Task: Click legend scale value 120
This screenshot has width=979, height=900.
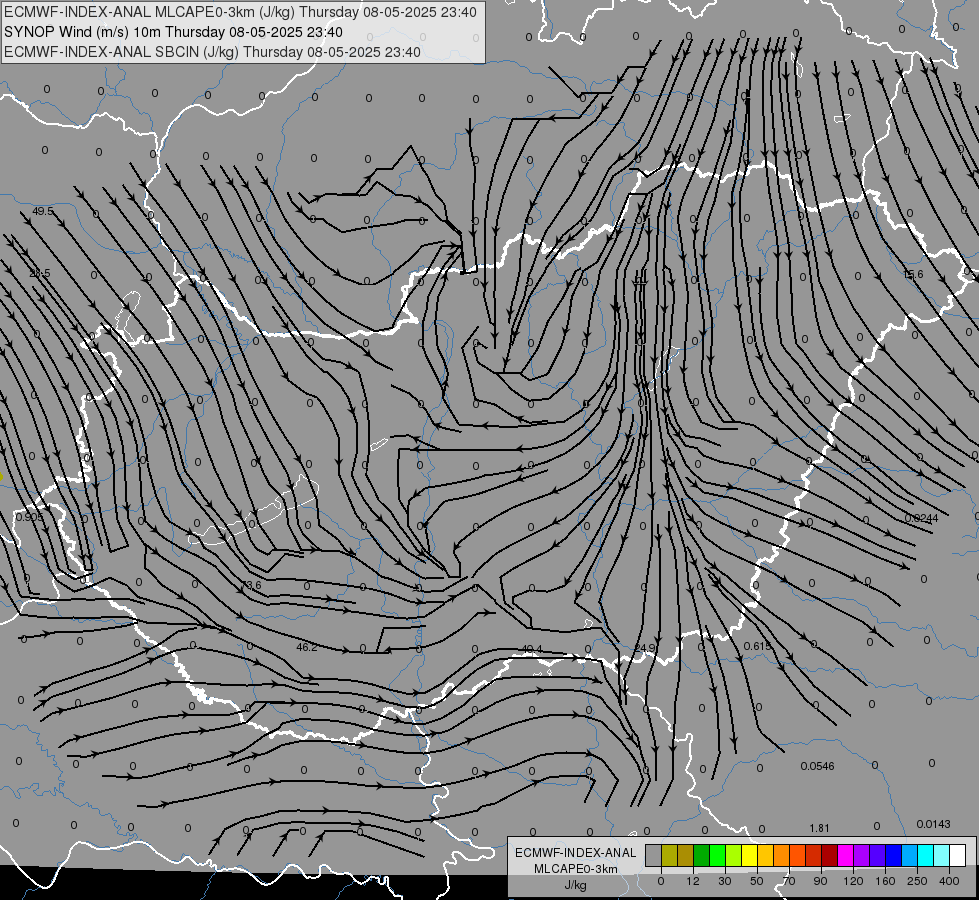Action: [853, 881]
